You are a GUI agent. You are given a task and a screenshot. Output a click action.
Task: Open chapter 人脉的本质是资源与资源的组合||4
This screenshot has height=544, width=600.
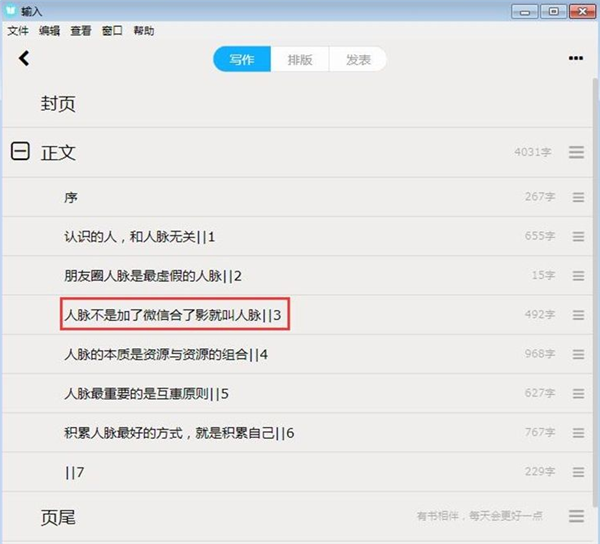click(166, 355)
